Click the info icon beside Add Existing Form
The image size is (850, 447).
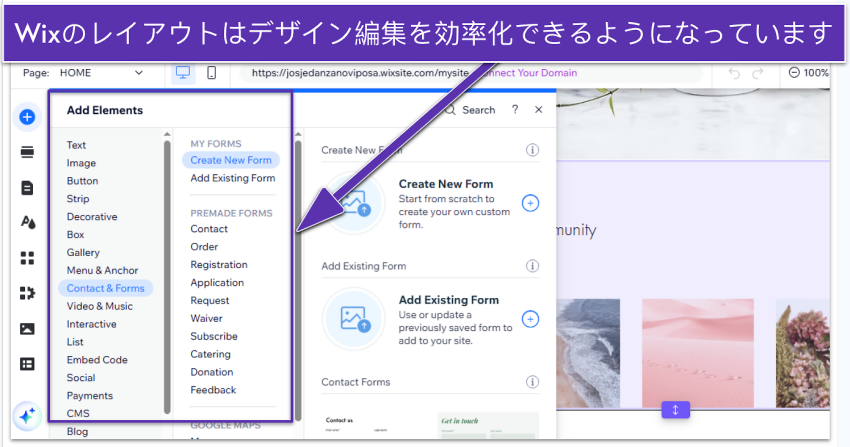[x=532, y=266]
